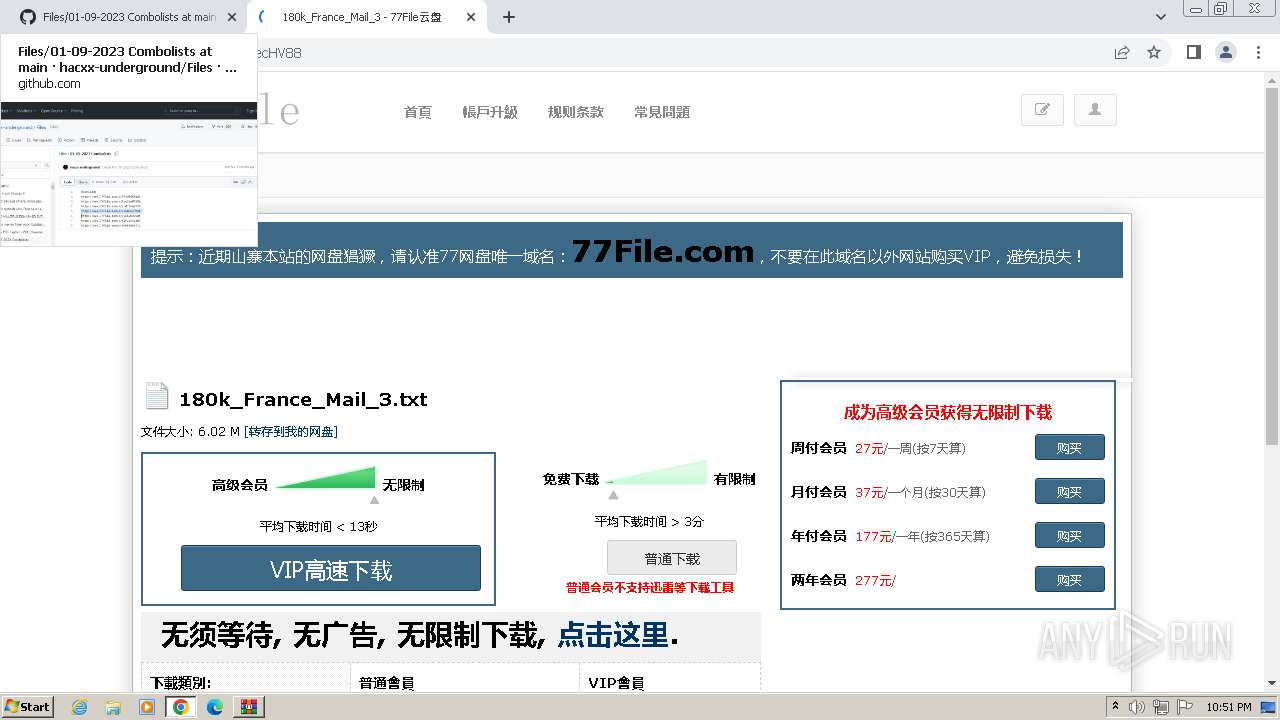This screenshot has width=1280, height=720.
Task: Click the share page icon in address bar
Action: (1122, 52)
